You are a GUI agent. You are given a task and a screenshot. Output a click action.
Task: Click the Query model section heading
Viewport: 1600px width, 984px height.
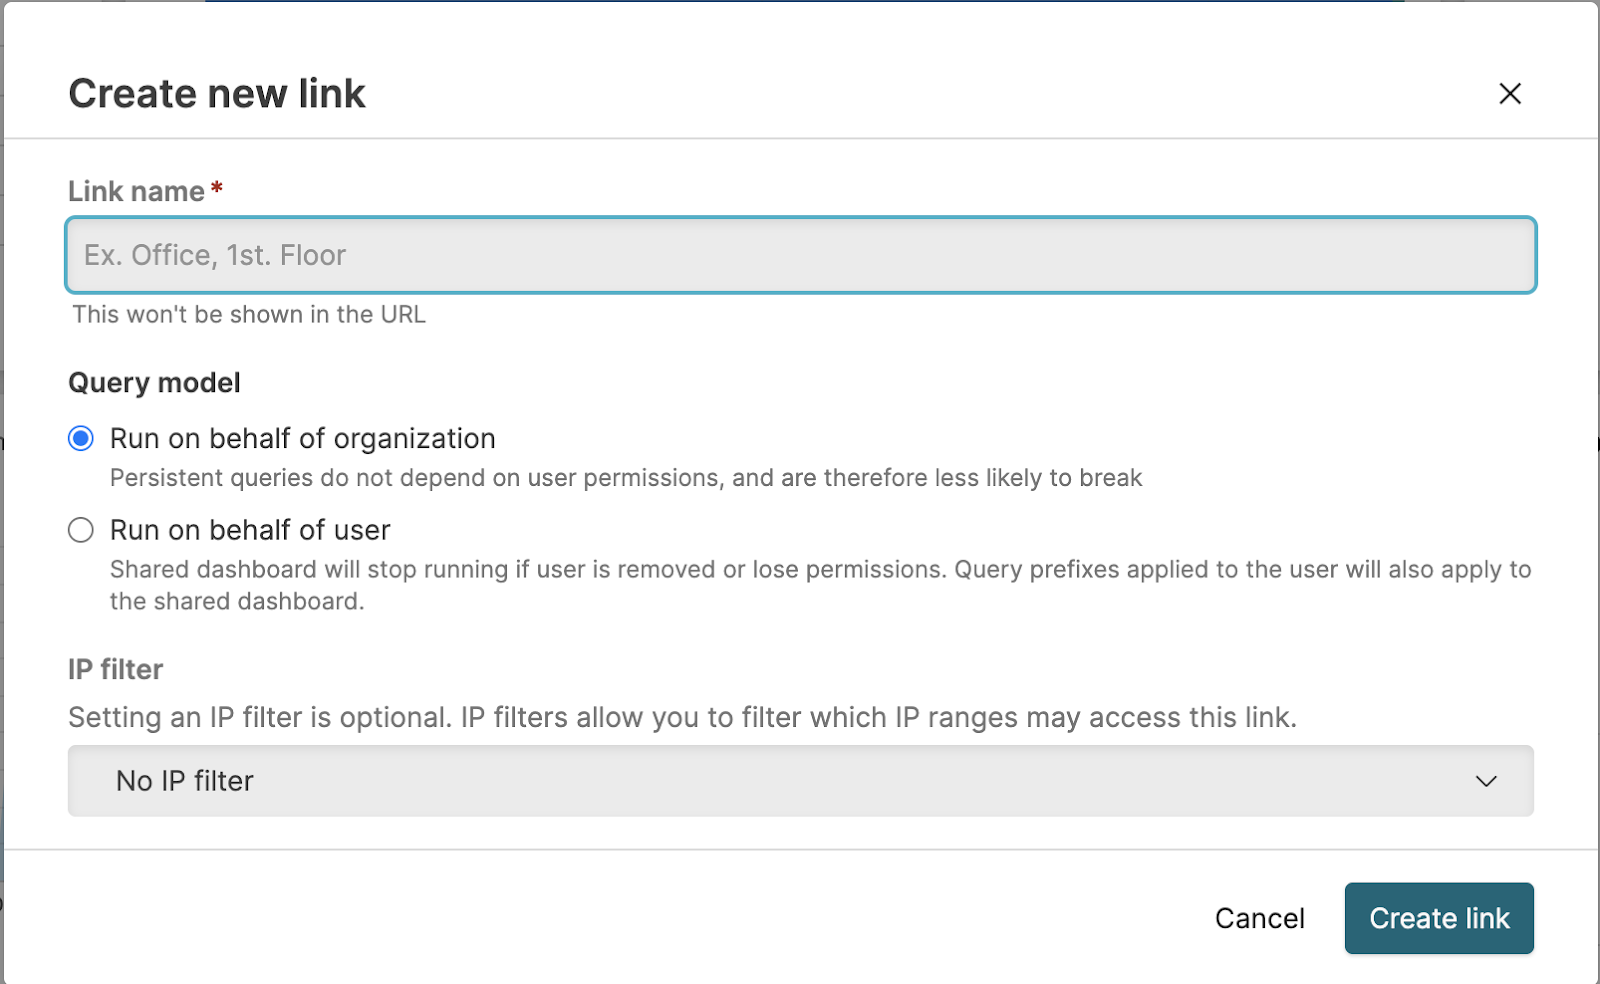pyautogui.click(x=154, y=383)
